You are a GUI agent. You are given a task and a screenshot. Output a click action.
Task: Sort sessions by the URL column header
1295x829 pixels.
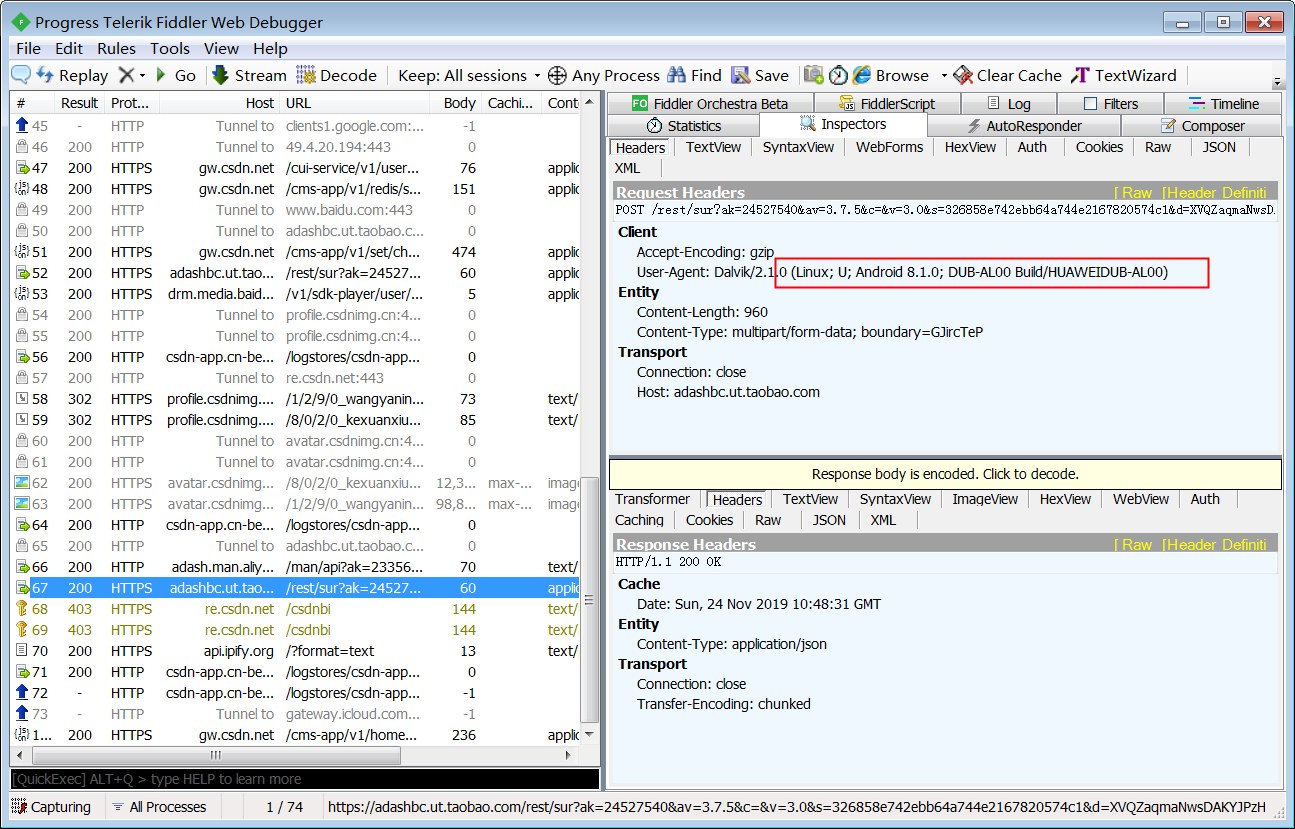point(355,103)
